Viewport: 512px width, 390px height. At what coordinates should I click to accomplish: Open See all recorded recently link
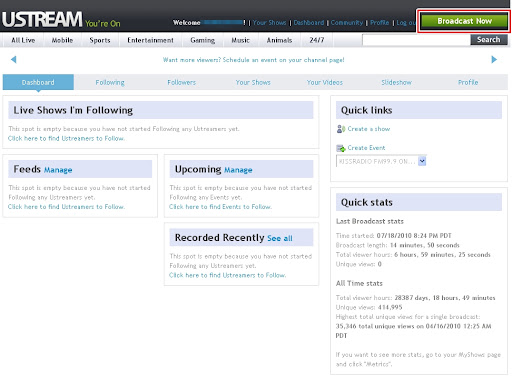[280, 238]
